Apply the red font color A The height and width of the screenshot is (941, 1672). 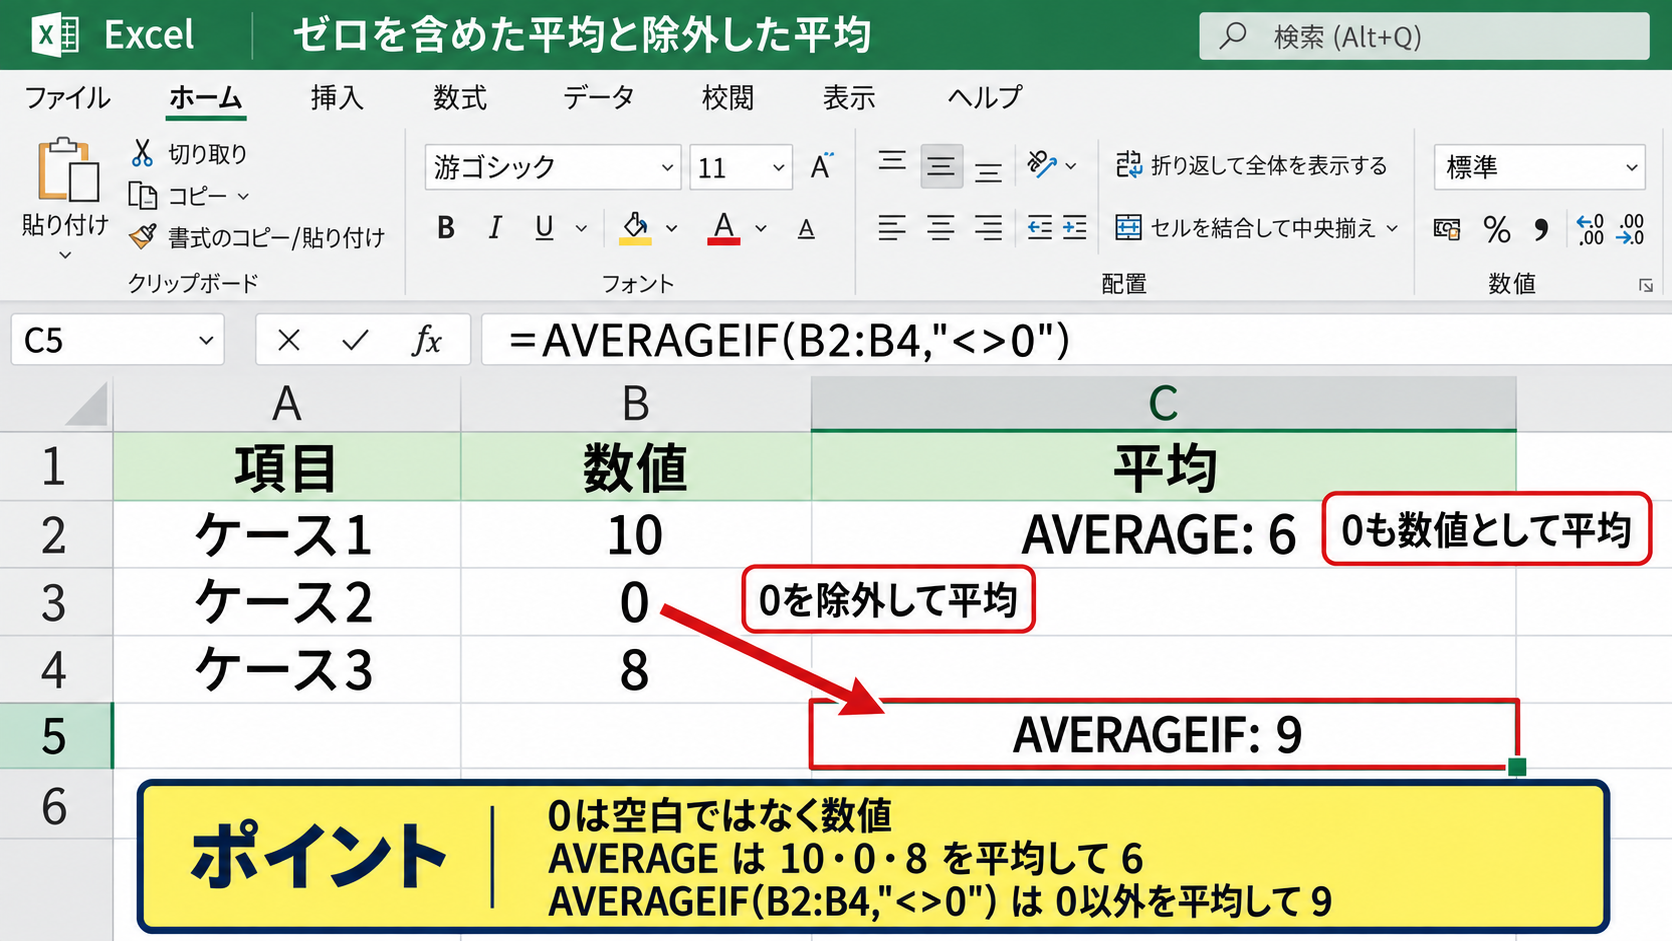coord(724,228)
